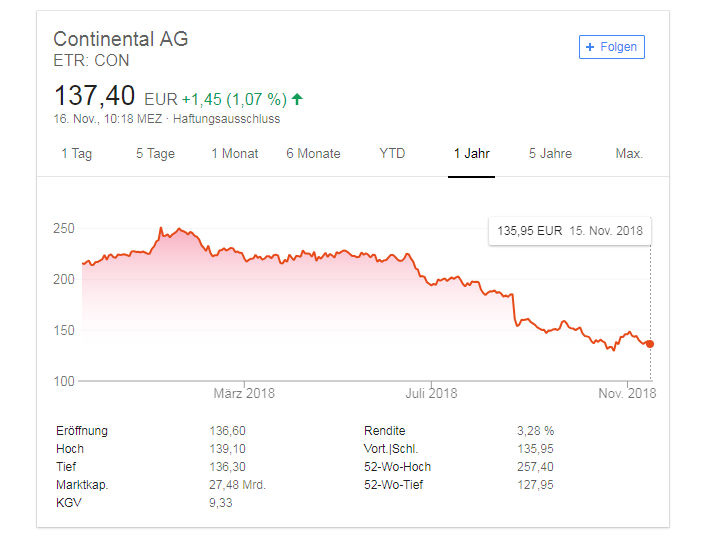This screenshot has height=537, width=717.
Task: Click the Nov. 2018 axis label
Action: 627,393
